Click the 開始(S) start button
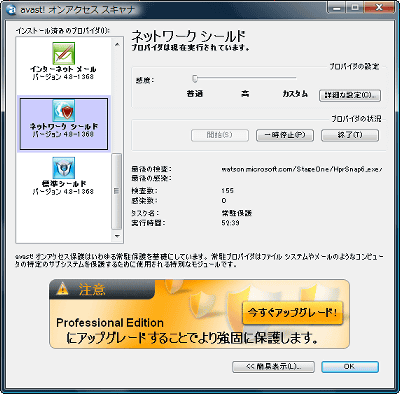This screenshot has width=400, height=394. tap(220, 135)
